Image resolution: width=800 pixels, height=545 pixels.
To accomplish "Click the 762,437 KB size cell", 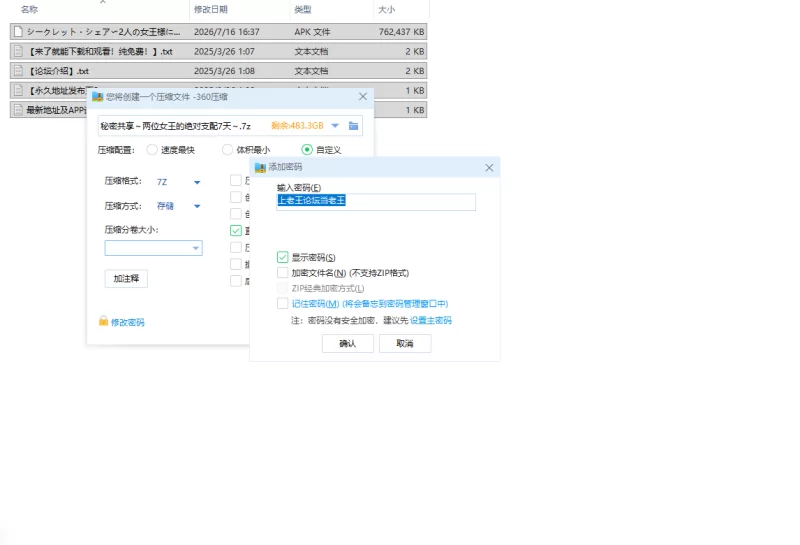I will point(401,32).
